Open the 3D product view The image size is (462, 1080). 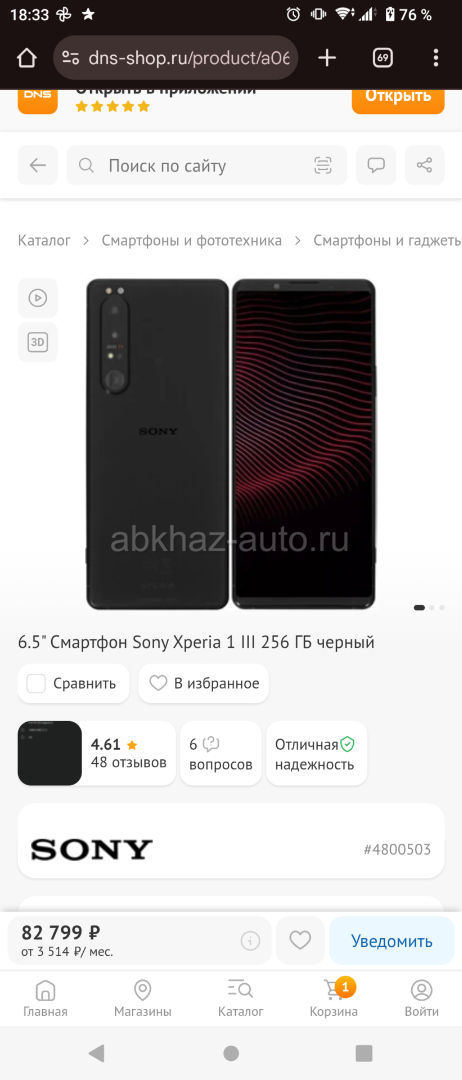coord(38,342)
